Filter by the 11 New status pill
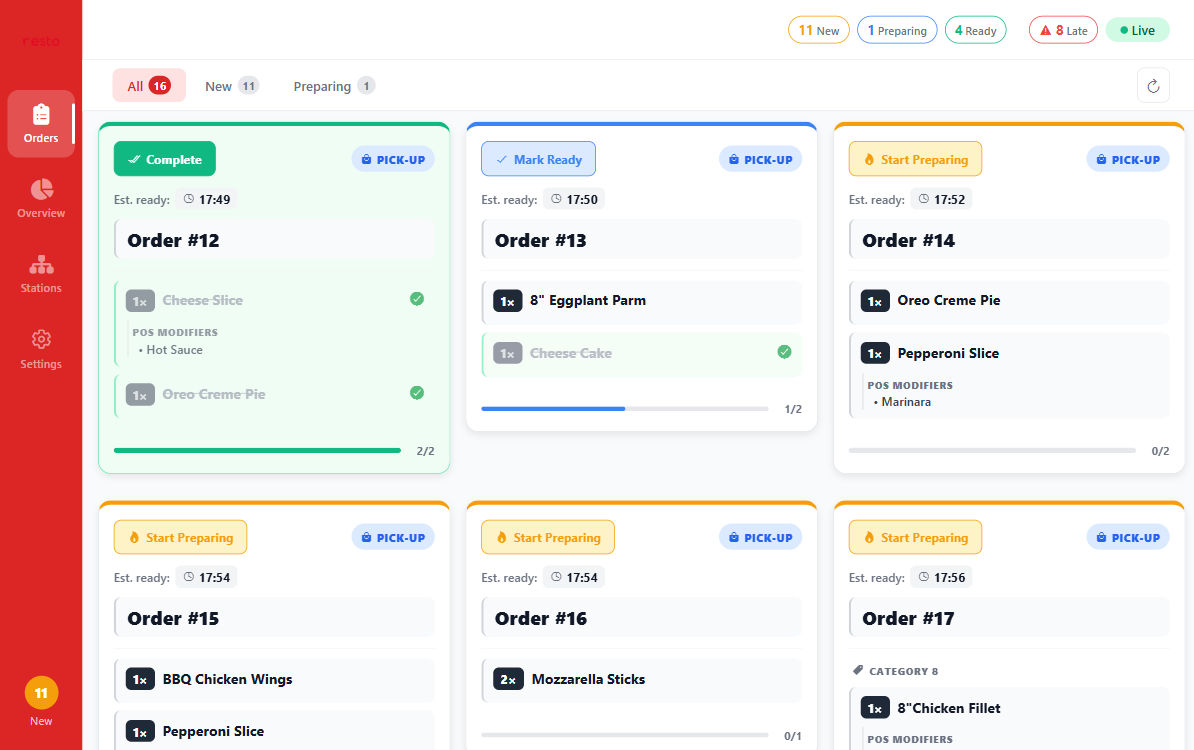The height and width of the screenshot is (750, 1194). (x=819, y=30)
